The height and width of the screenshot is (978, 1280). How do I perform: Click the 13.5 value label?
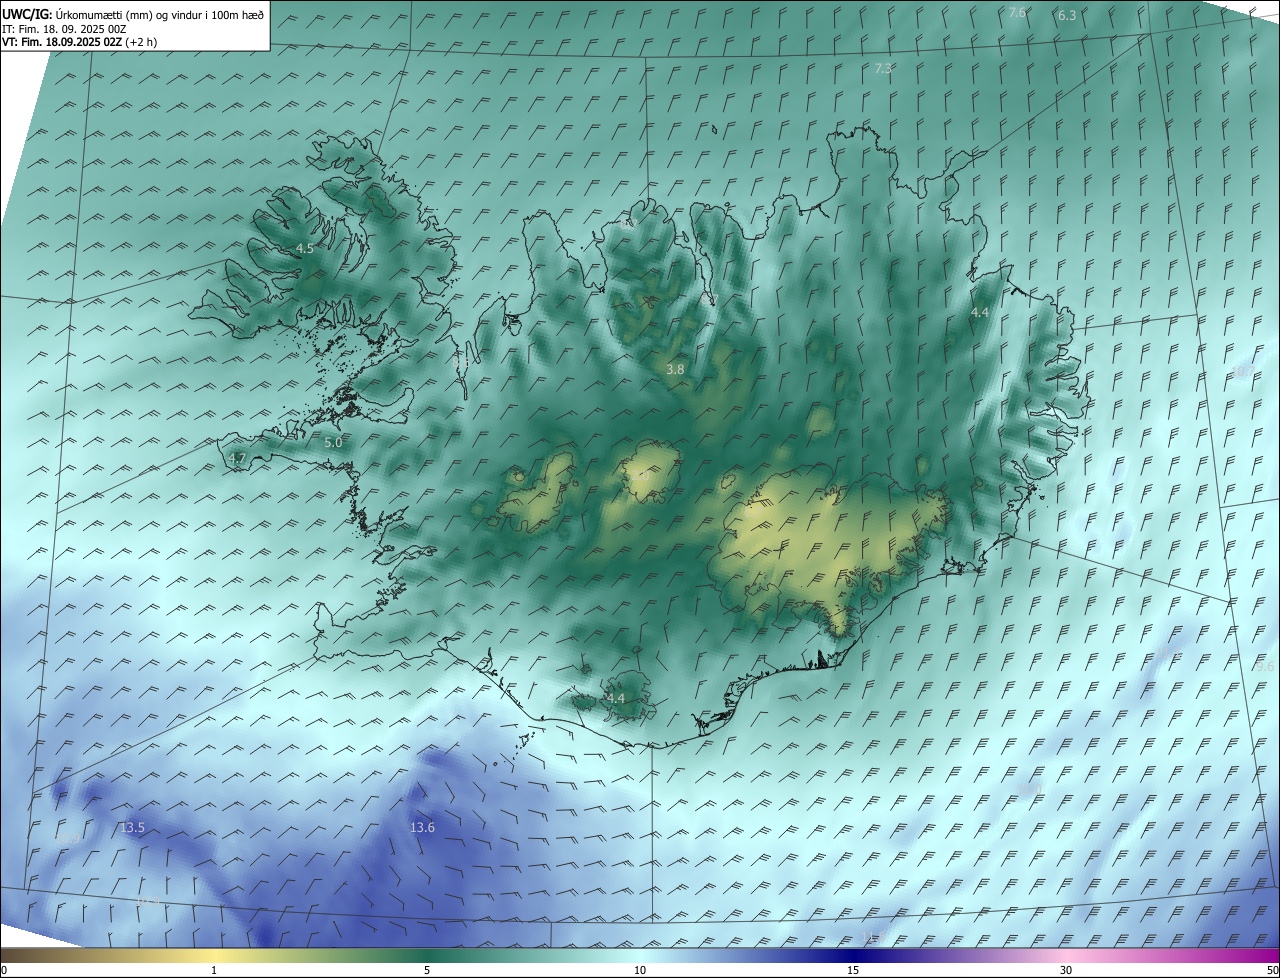point(132,828)
